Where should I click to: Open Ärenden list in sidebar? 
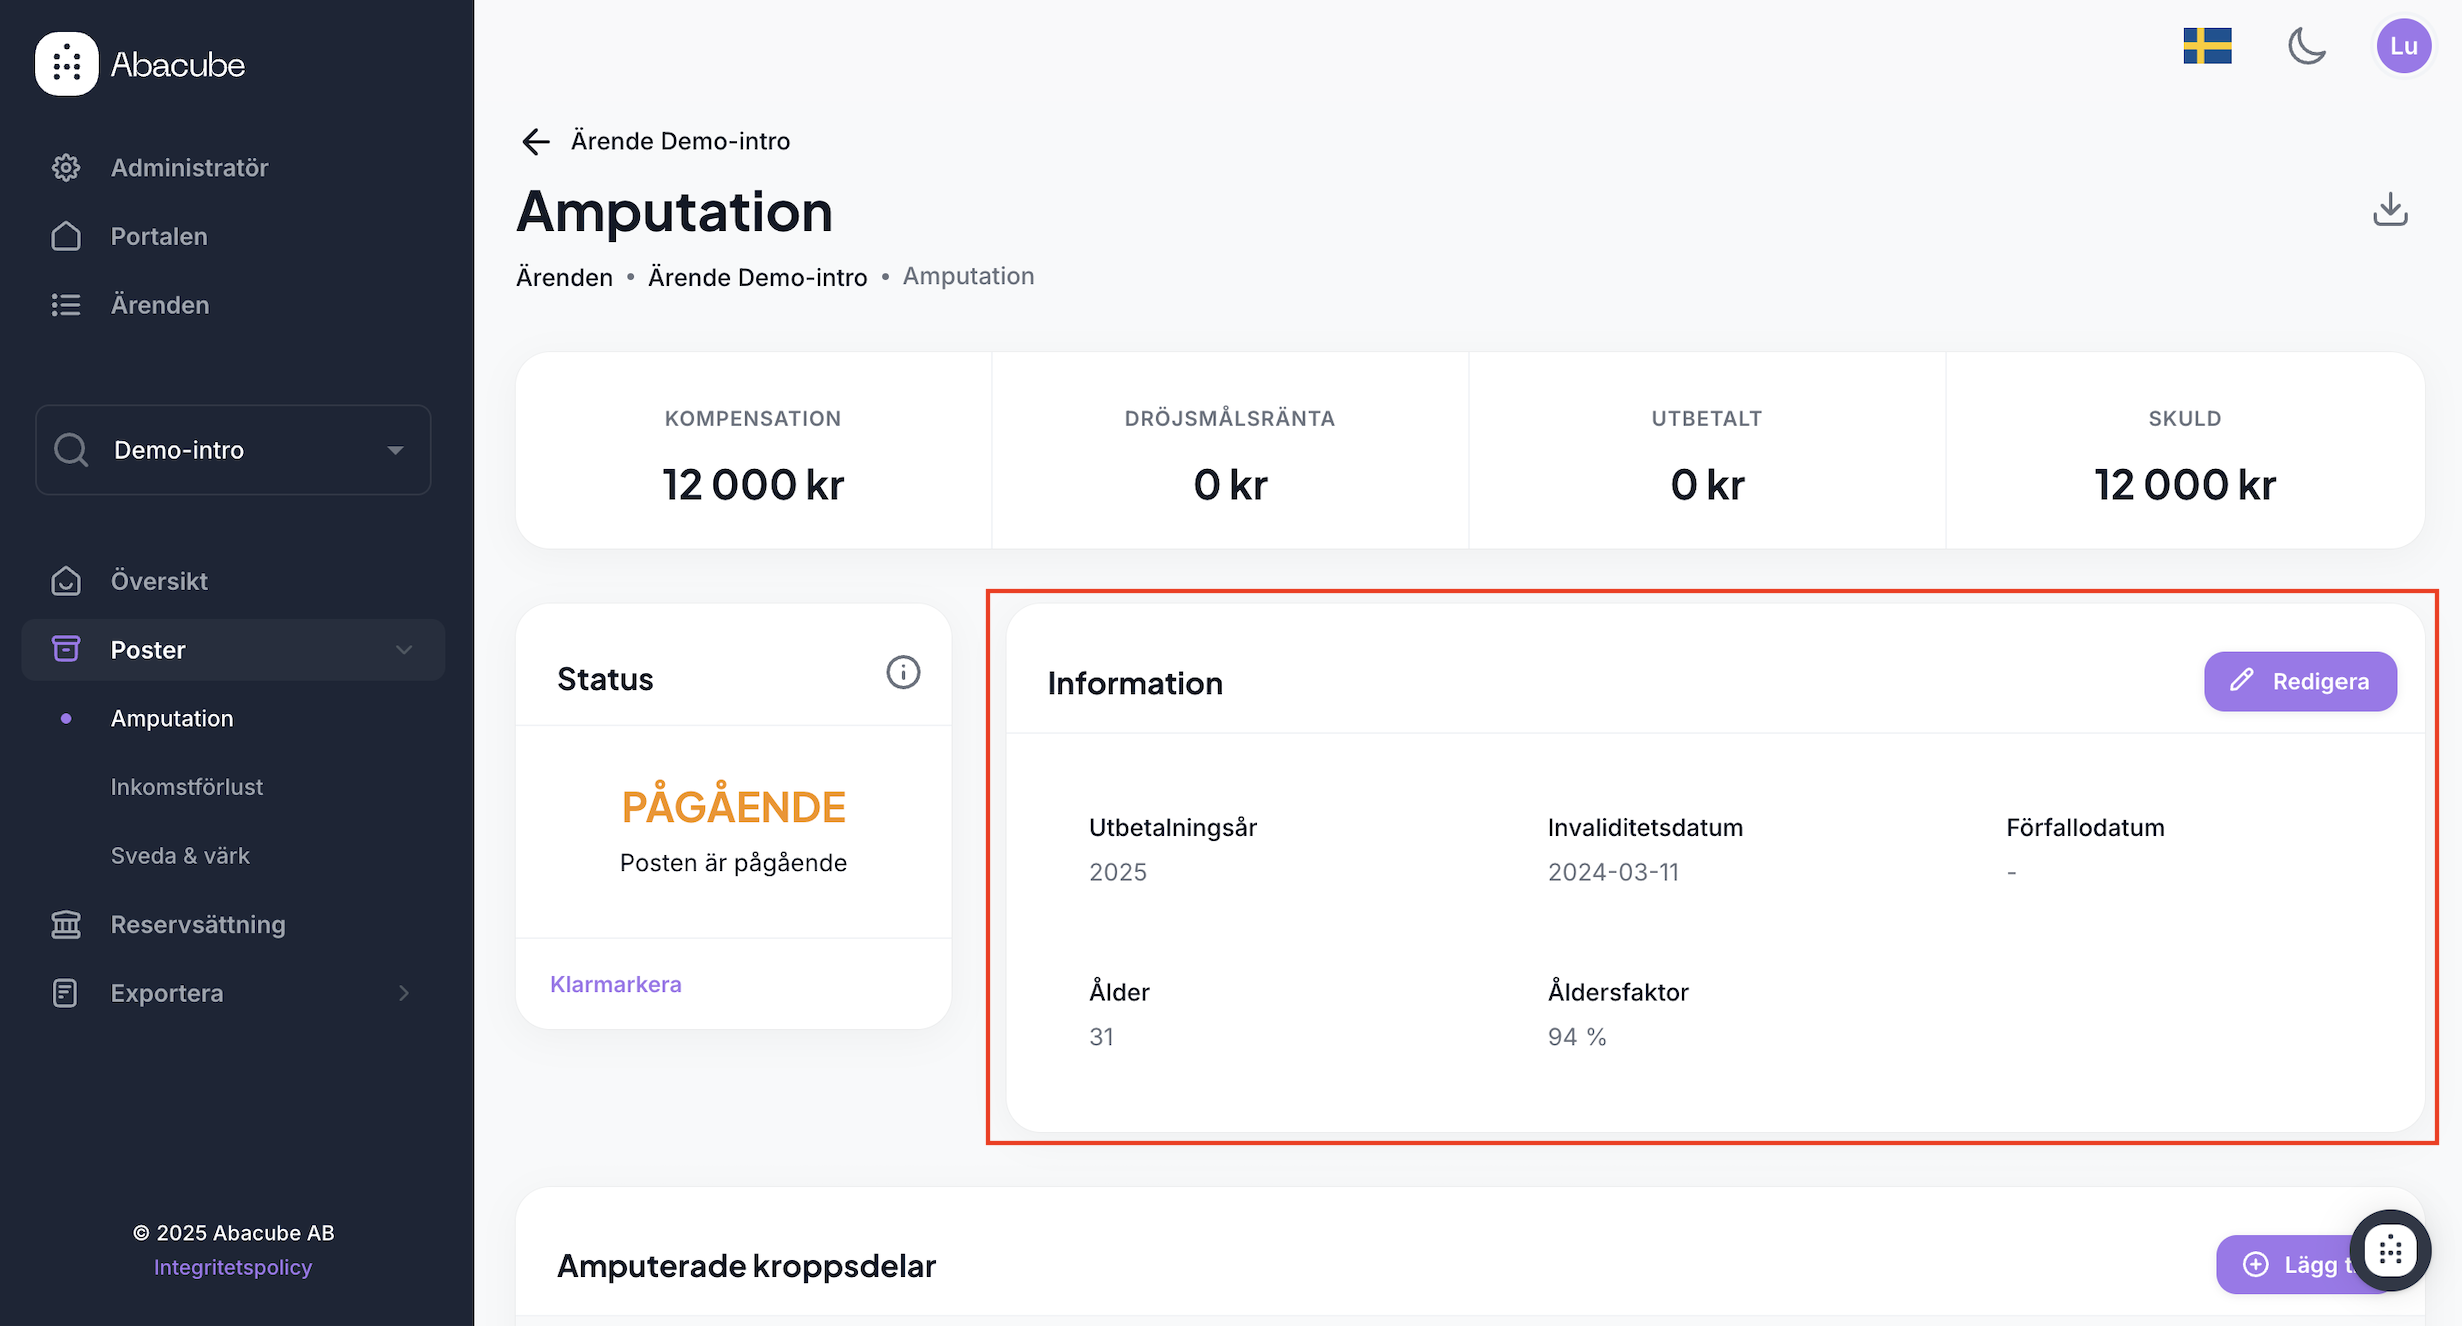click(x=160, y=305)
